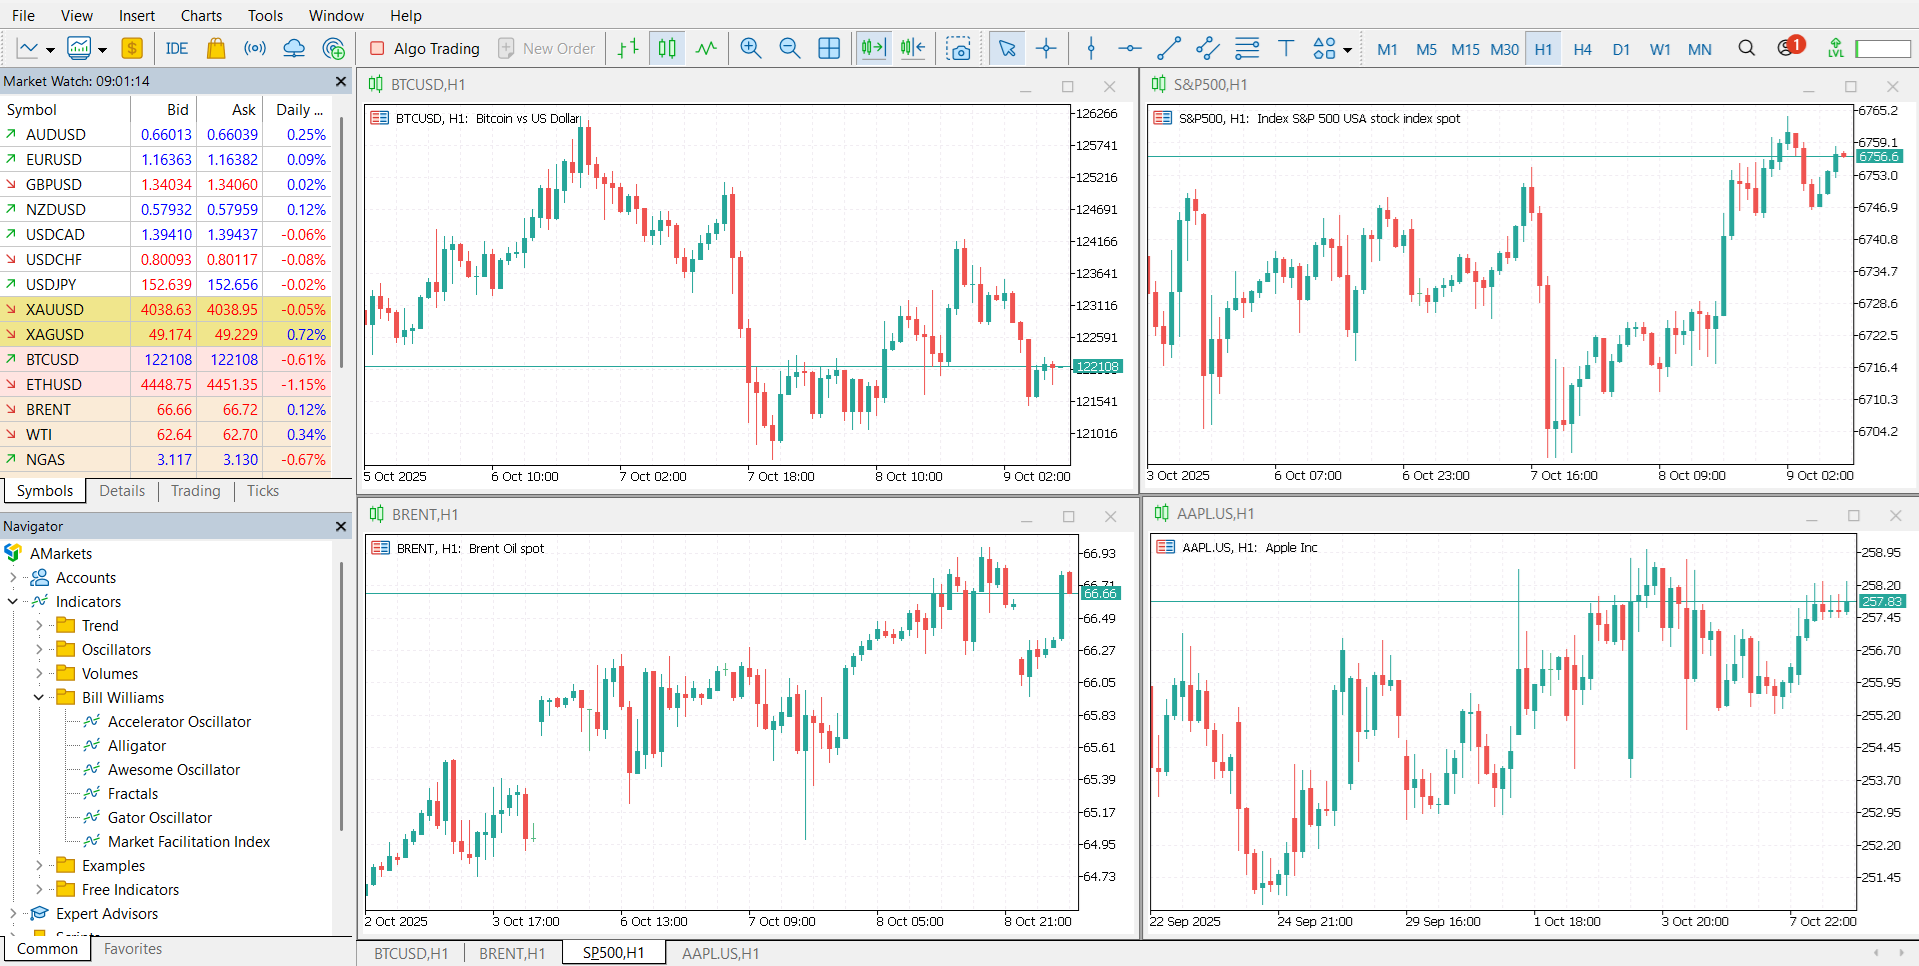
Task: Click the dollar Symbols icon
Action: [132, 48]
